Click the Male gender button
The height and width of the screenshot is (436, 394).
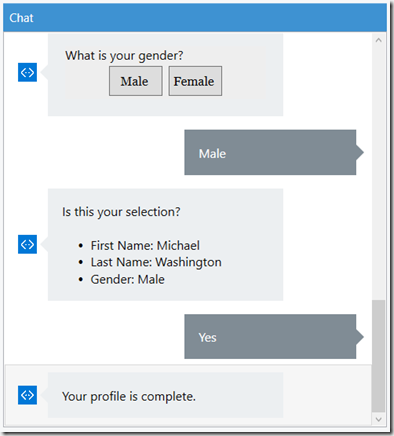(x=136, y=81)
